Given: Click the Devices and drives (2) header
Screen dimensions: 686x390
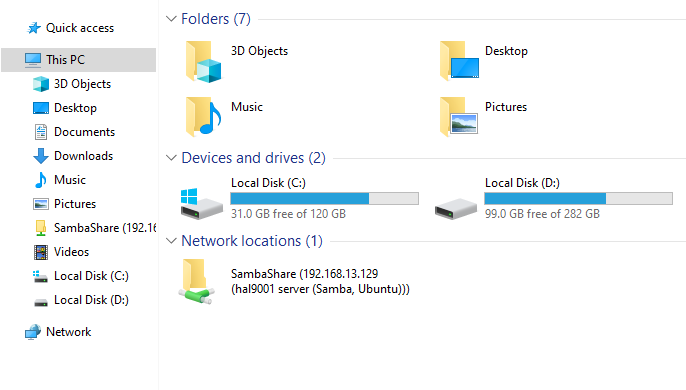Looking at the screenshot, I should pos(253,158).
